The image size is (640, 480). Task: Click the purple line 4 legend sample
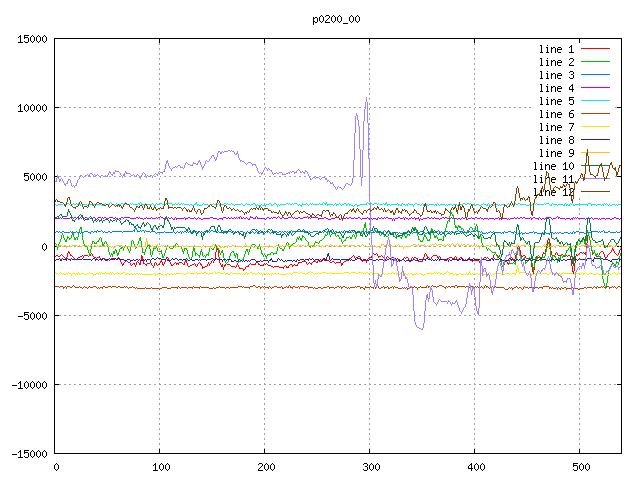pos(595,88)
